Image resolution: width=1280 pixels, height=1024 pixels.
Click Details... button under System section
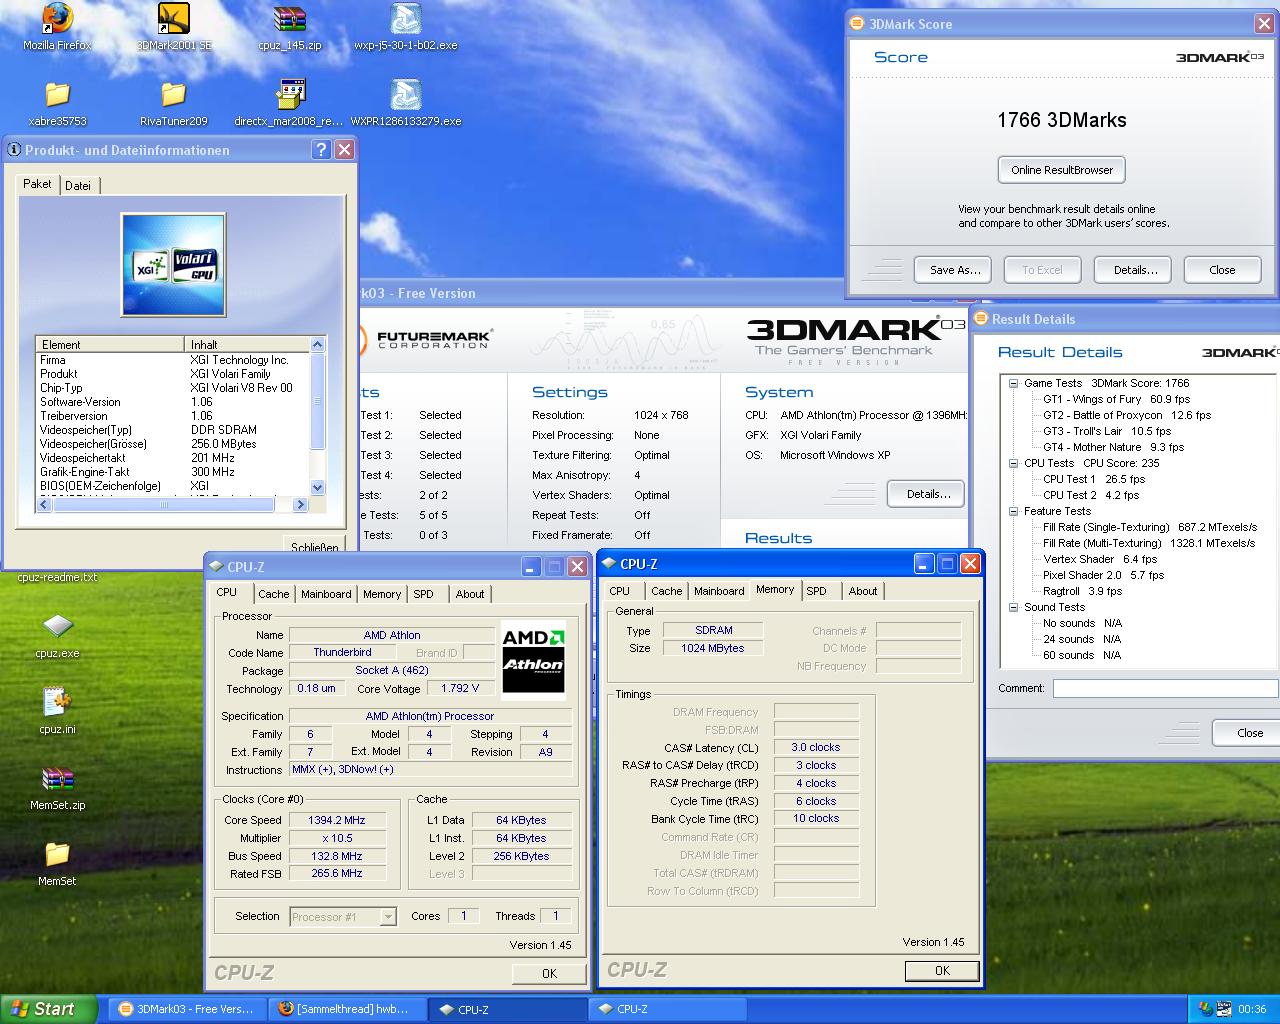click(926, 494)
